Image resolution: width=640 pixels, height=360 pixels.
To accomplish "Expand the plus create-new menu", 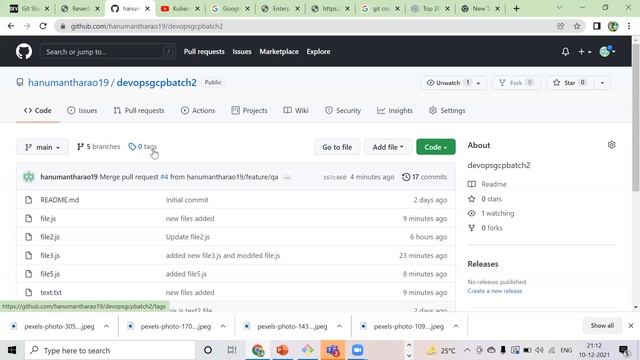I will (x=584, y=52).
